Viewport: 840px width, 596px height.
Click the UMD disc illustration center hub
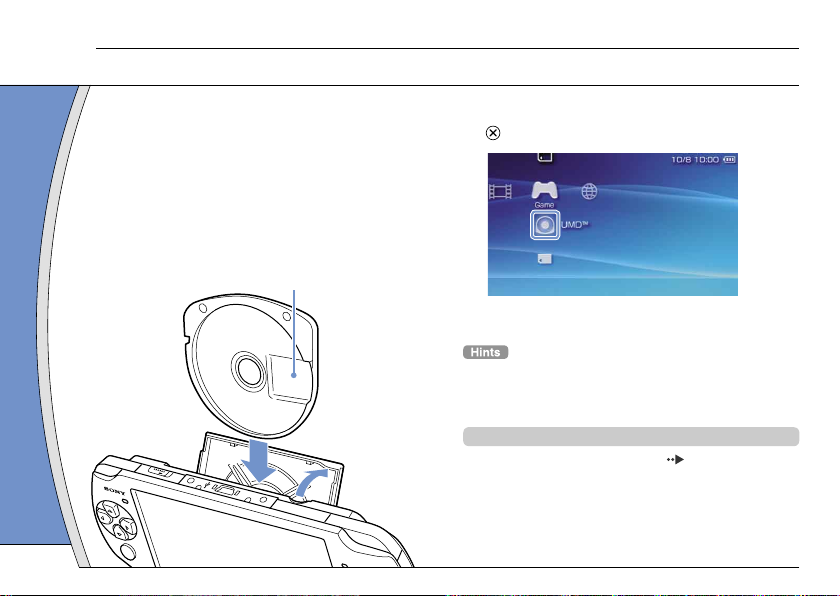(x=249, y=371)
